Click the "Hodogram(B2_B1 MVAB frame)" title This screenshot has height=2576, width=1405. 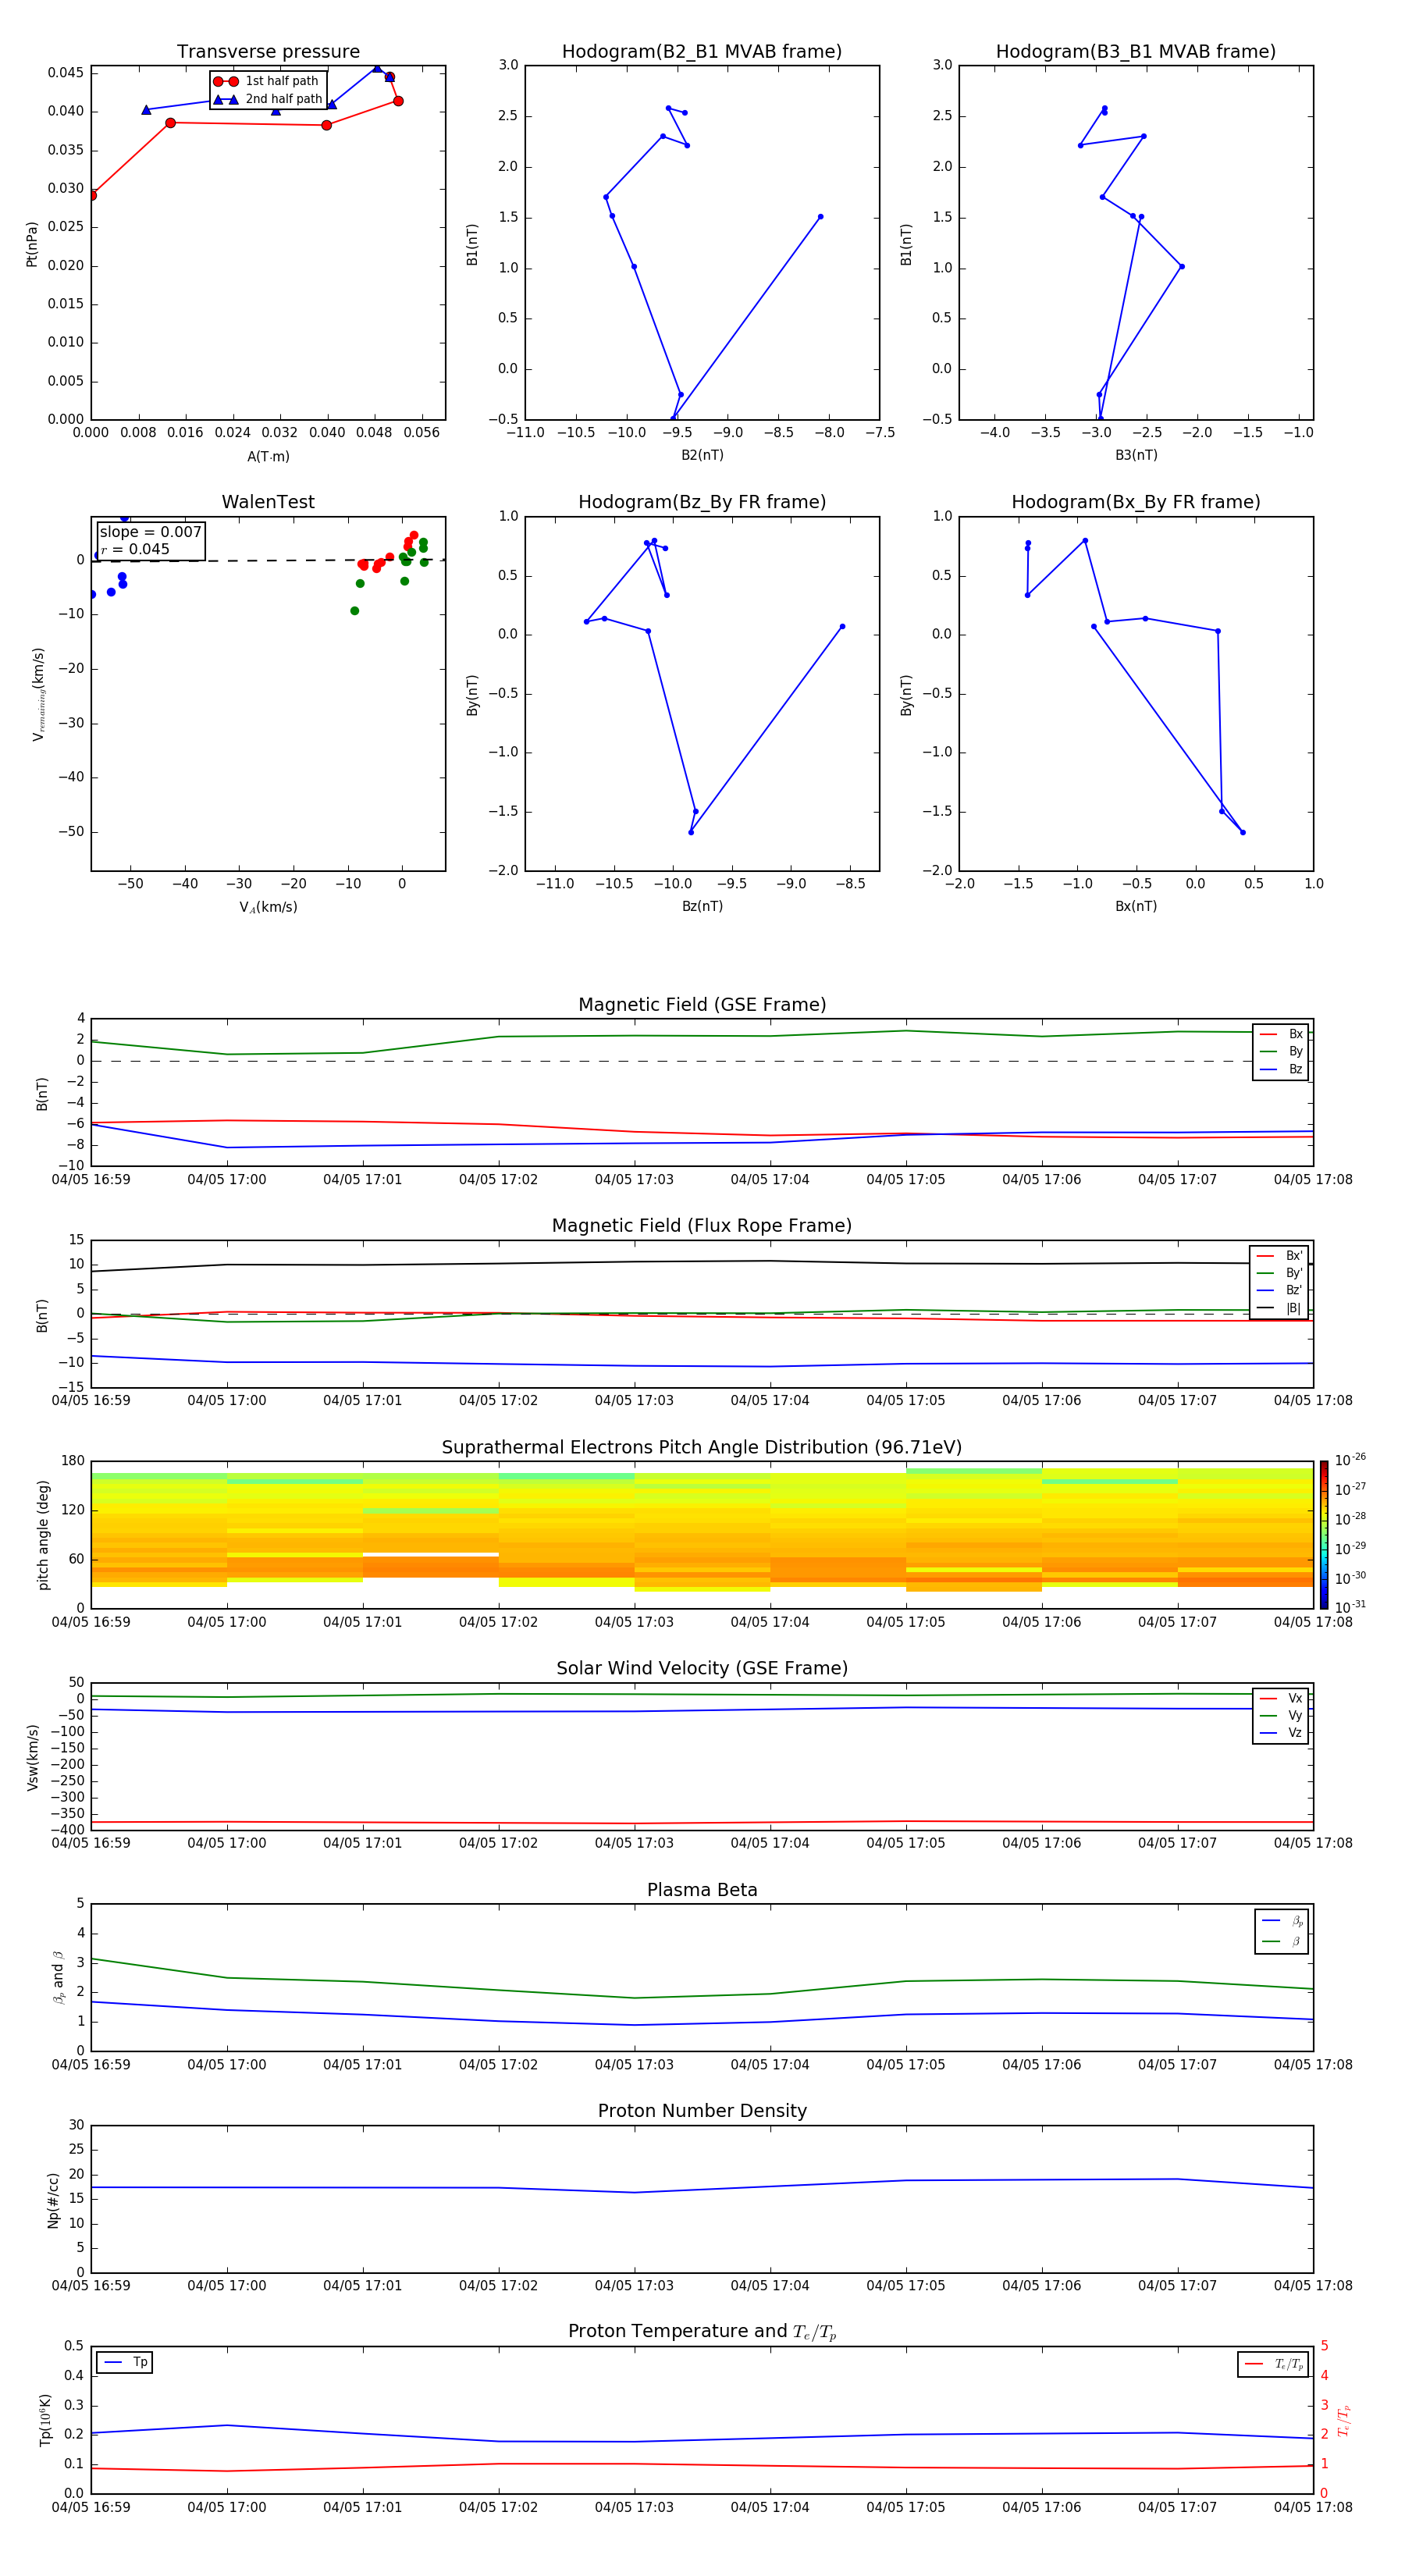click(x=701, y=52)
